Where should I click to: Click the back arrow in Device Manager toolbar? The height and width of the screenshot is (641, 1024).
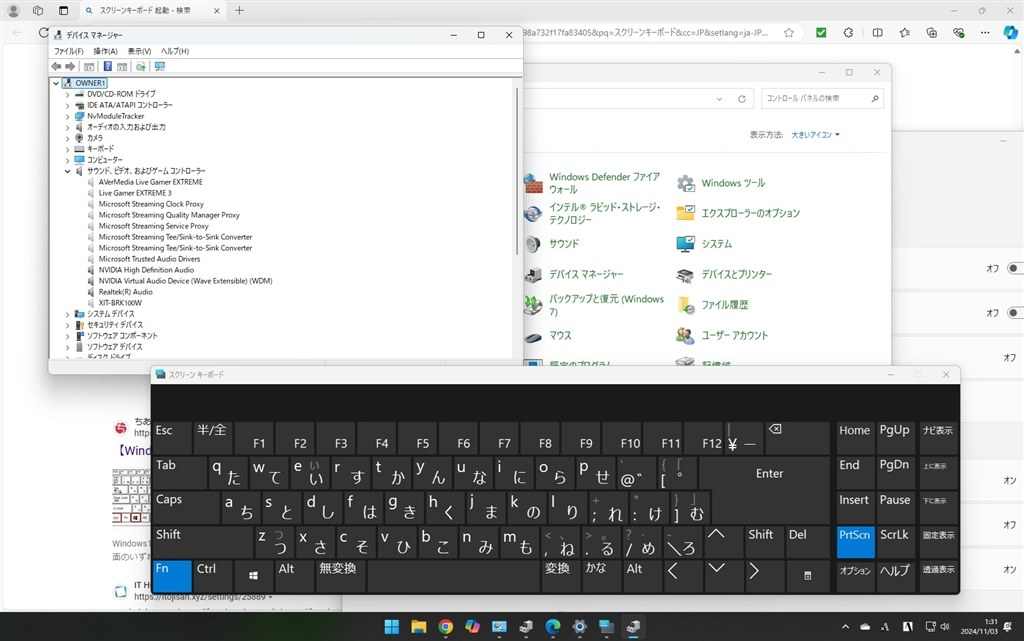[x=56, y=66]
